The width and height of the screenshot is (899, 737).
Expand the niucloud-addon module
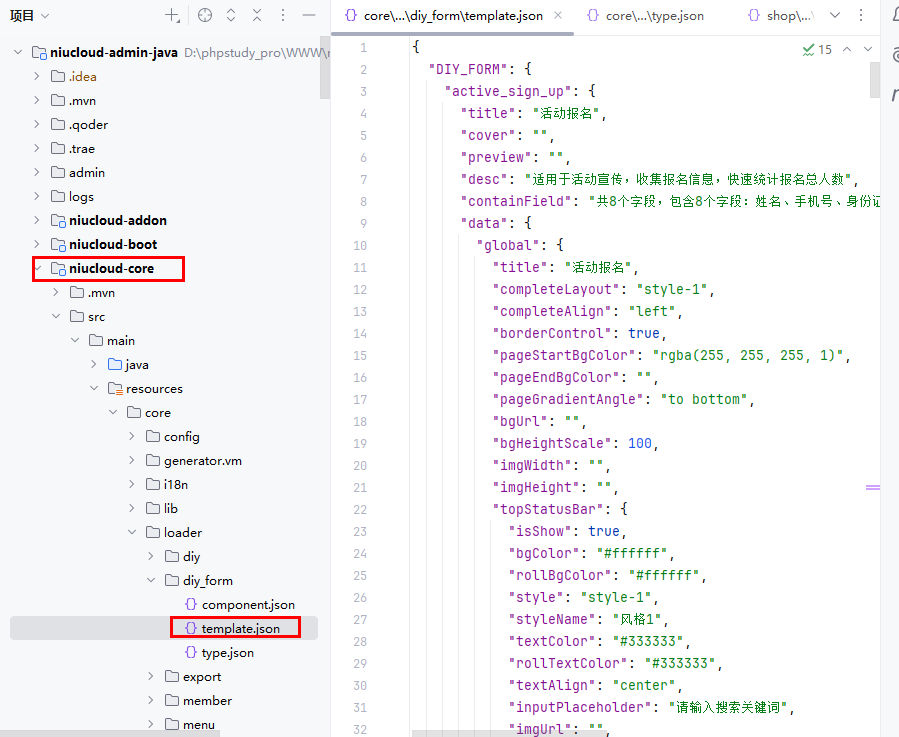(38, 221)
